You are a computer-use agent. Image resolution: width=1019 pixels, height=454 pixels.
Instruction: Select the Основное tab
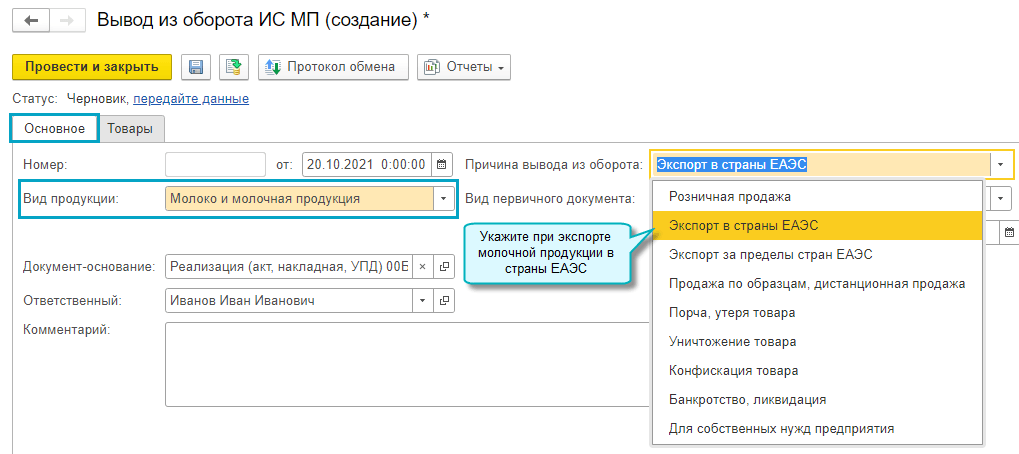coord(54,129)
